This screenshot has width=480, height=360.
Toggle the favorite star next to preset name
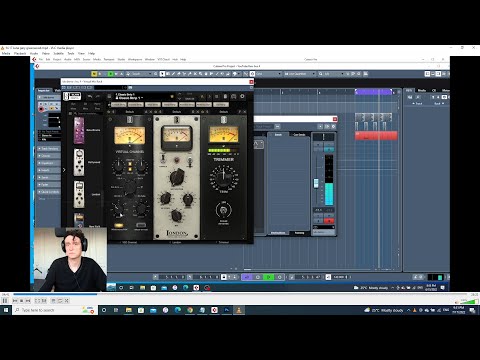click(172, 96)
